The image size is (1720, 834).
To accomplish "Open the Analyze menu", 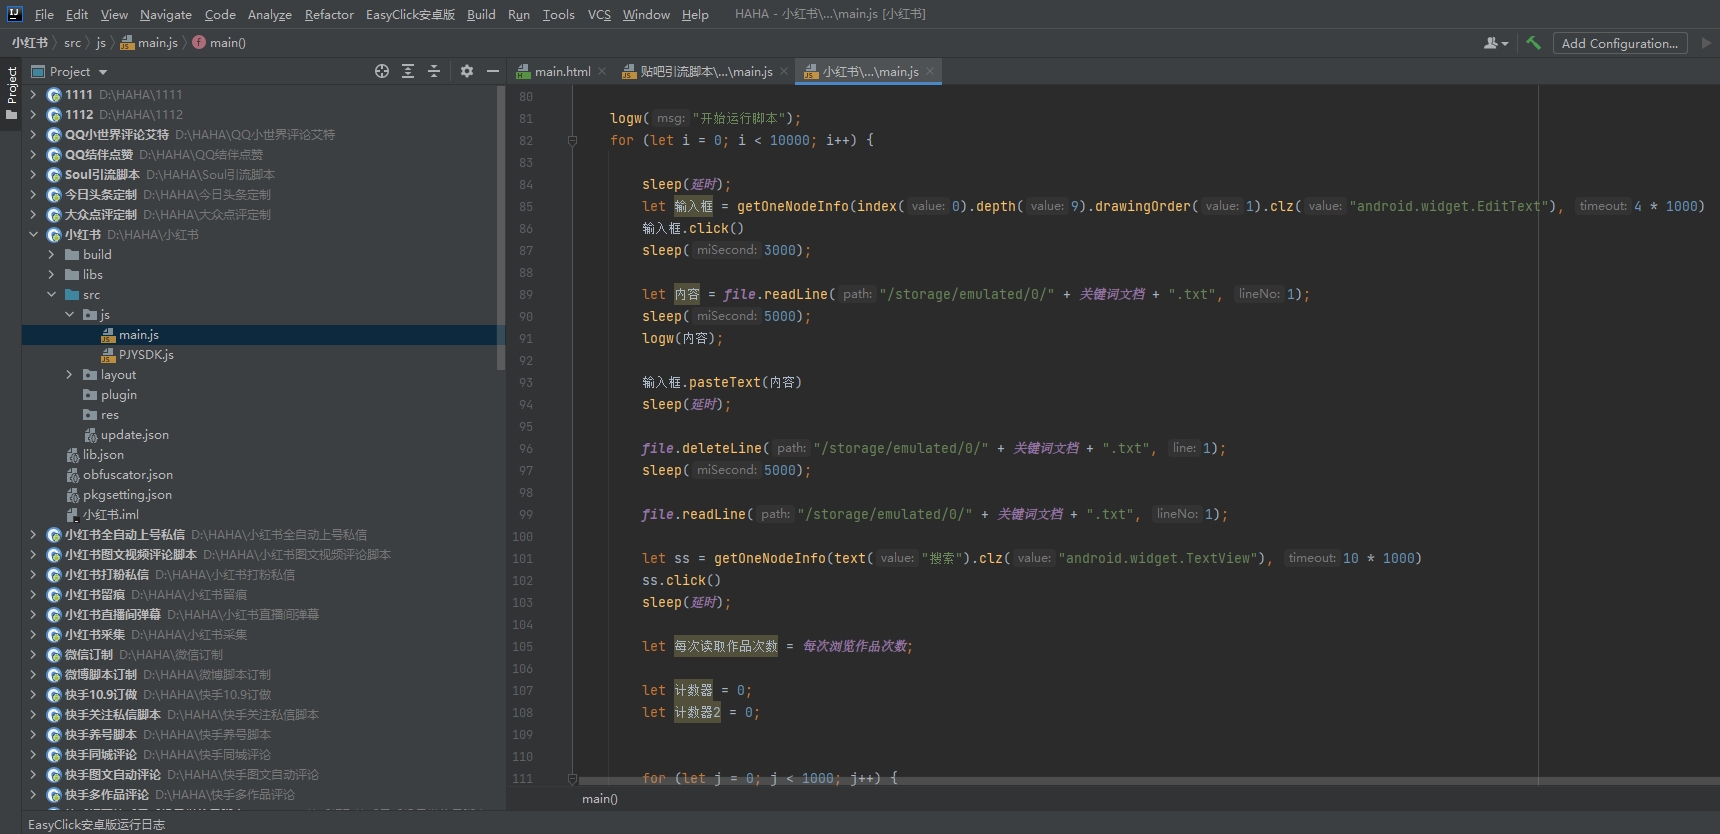I will 270,14.
